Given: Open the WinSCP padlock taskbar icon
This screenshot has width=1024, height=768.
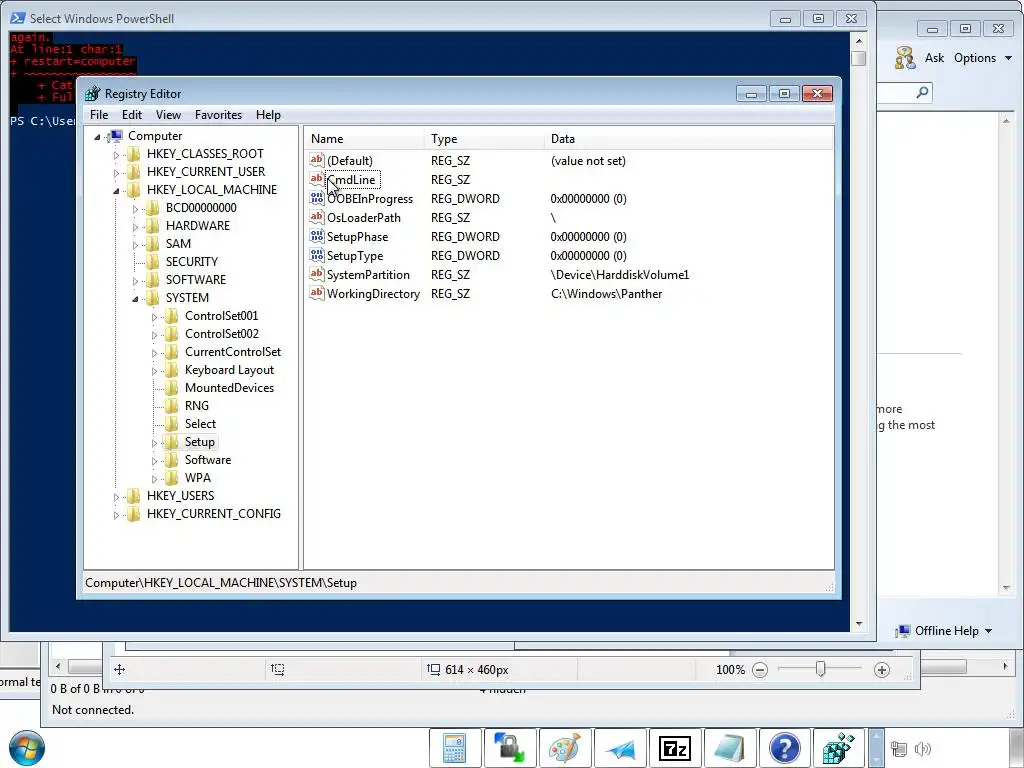Looking at the screenshot, I should pyautogui.click(x=509, y=748).
